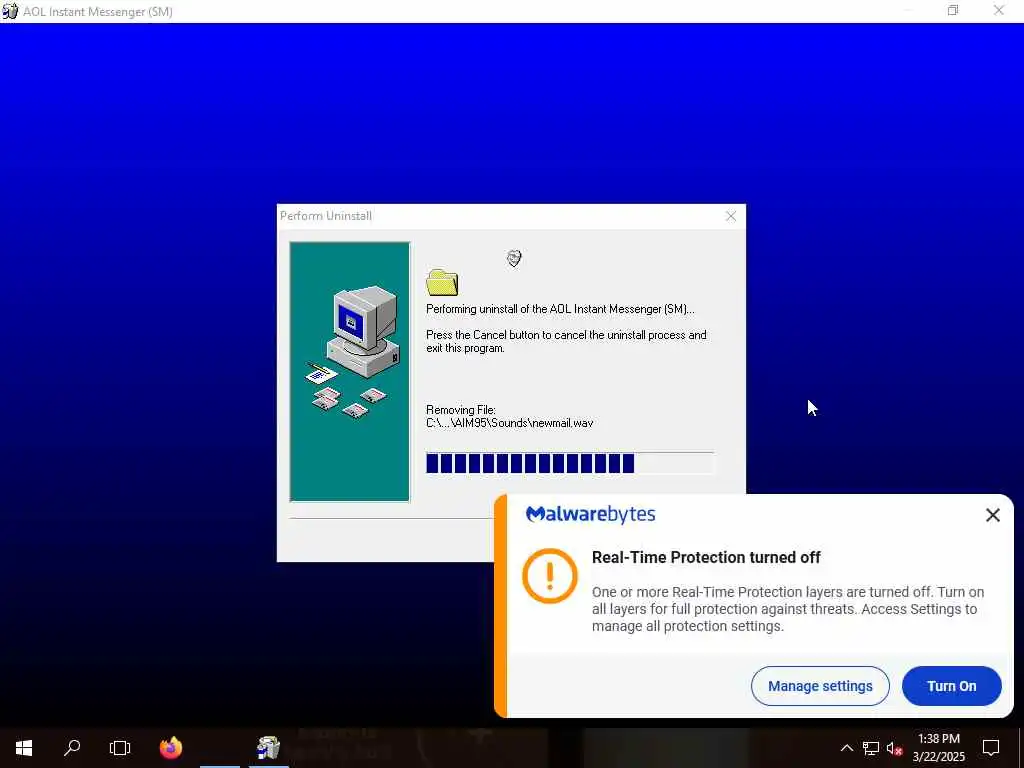Click 'Performing uninstall of the AOL Instant Messenger' text
Image resolution: width=1024 pixels, height=768 pixels.
click(x=560, y=309)
